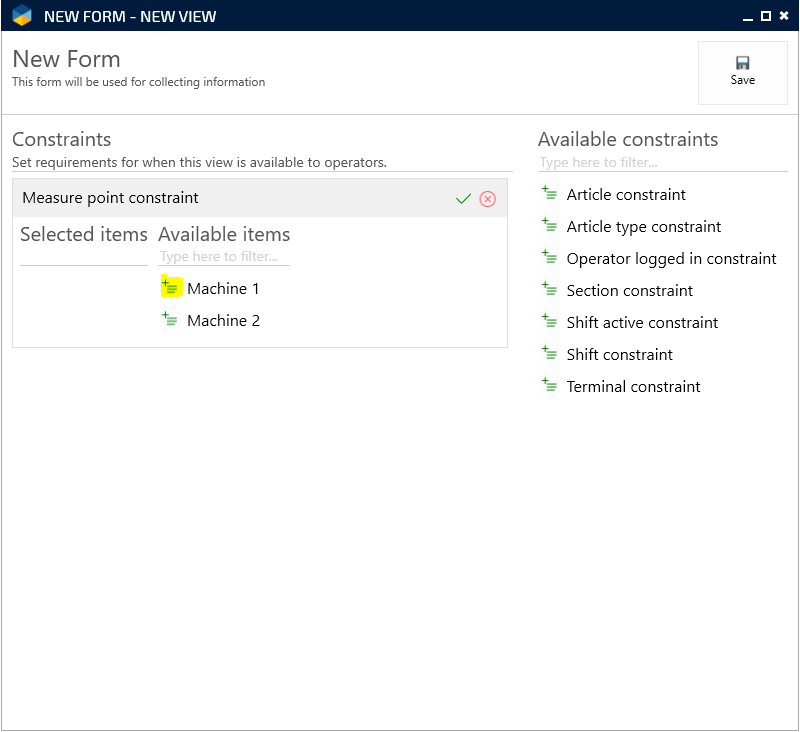Confirm constraint with the green checkmark
The width and height of the screenshot is (800, 732).
pos(463,199)
